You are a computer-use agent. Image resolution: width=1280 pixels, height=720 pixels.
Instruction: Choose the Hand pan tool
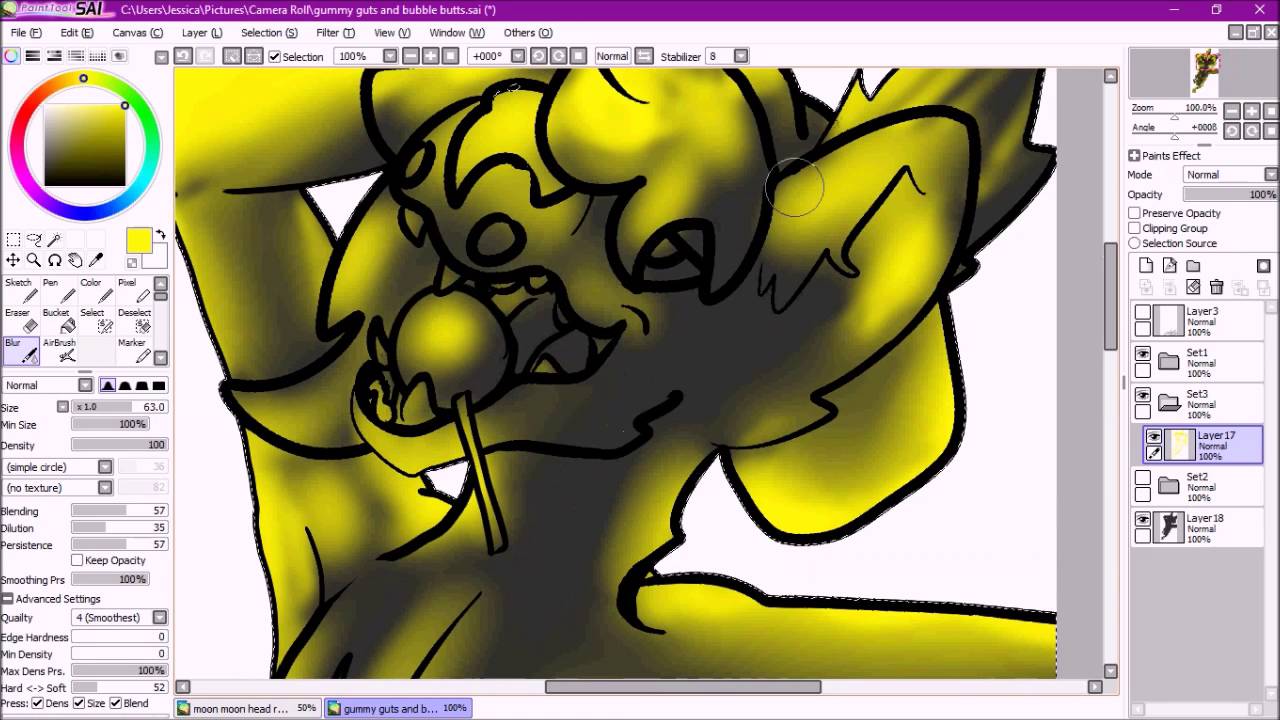click(75, 260)
